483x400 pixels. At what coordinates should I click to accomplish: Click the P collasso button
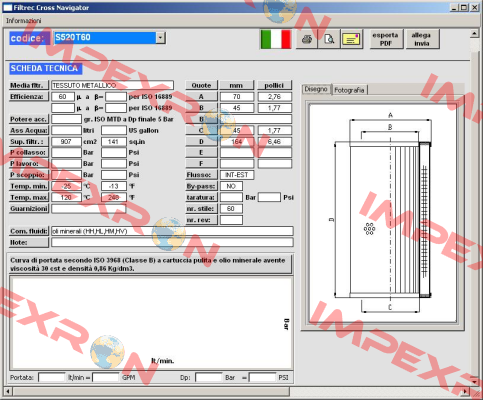(x=29, y=152)
